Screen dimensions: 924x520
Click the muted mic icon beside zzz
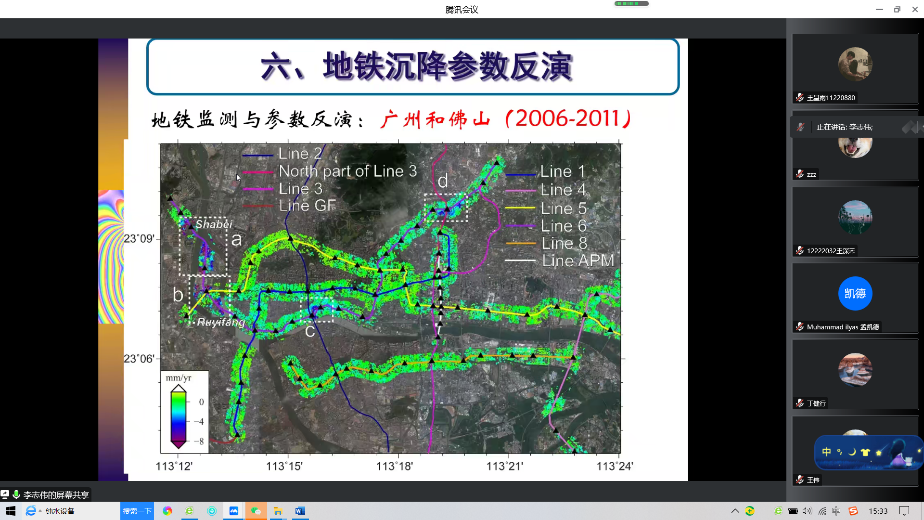(x=799, y=173)
